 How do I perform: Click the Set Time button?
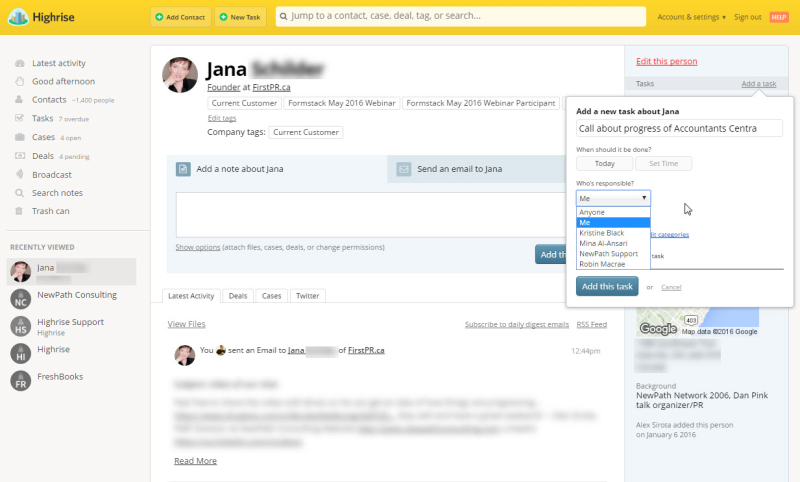pos(663,164)
